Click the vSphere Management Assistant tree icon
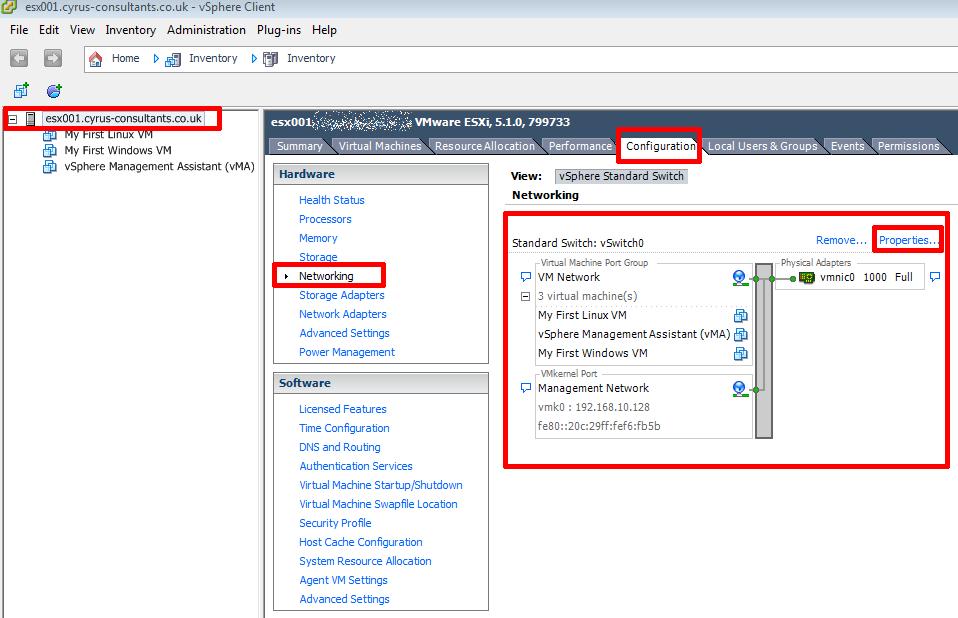 point(49,166)
